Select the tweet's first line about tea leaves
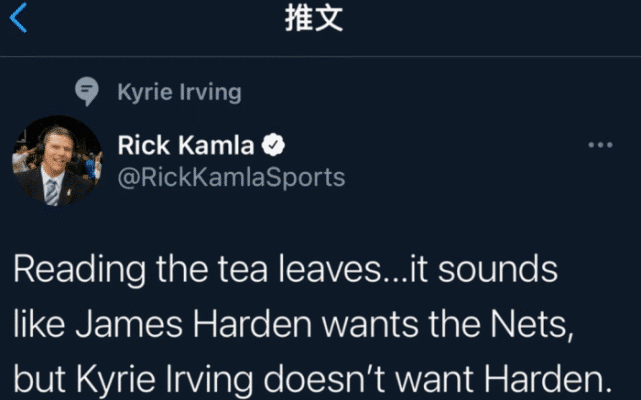Viewport: 641px width, 400px height. (285, 269)
